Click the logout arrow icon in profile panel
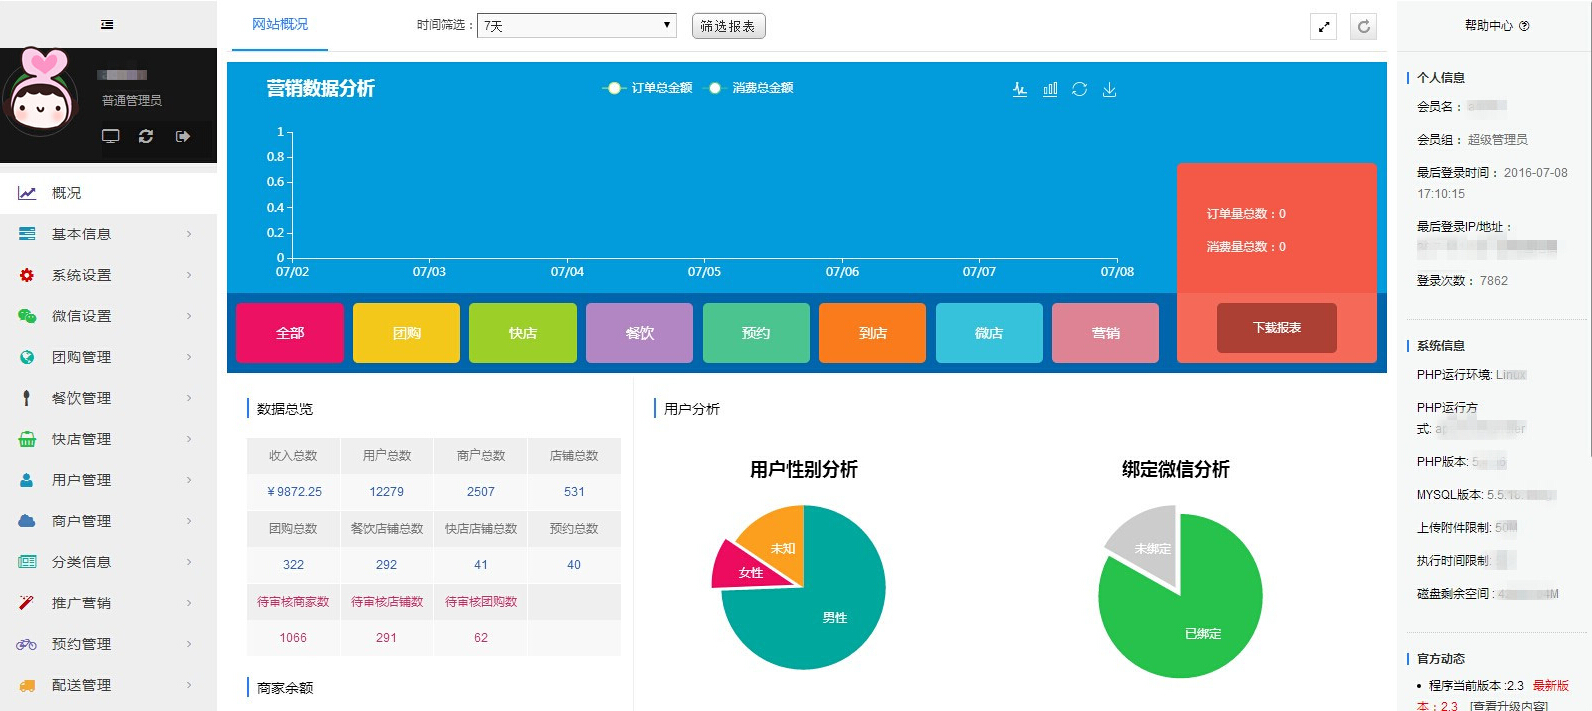 coord(183,136)
